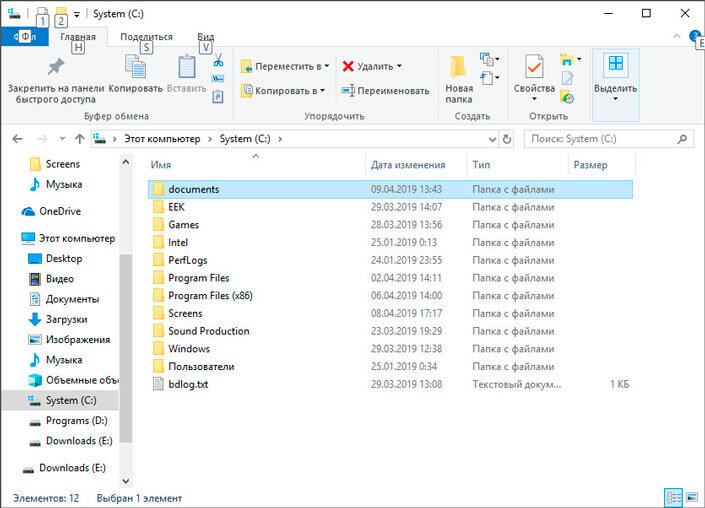Open Загрузки in navigation pane
705x508 pixels.
(x=58, y=320)
